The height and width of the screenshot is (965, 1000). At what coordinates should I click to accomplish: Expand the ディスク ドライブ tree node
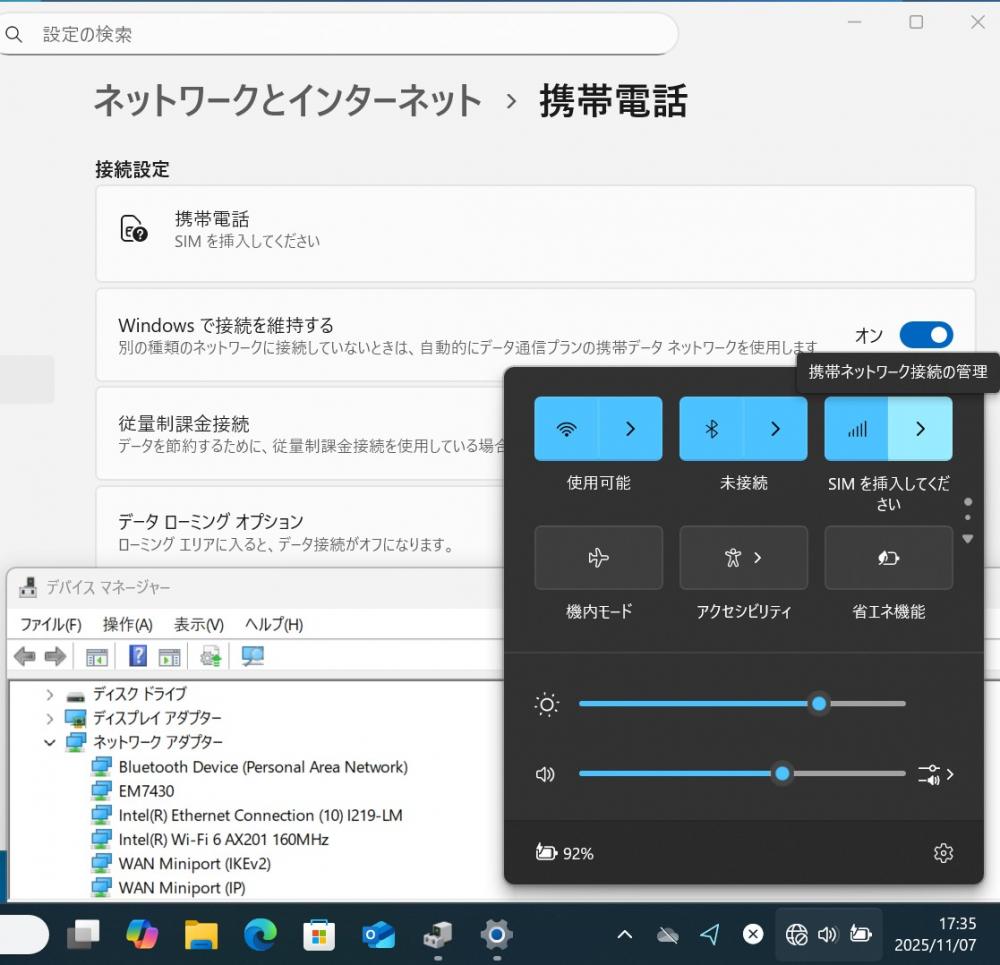coord(49,694)
